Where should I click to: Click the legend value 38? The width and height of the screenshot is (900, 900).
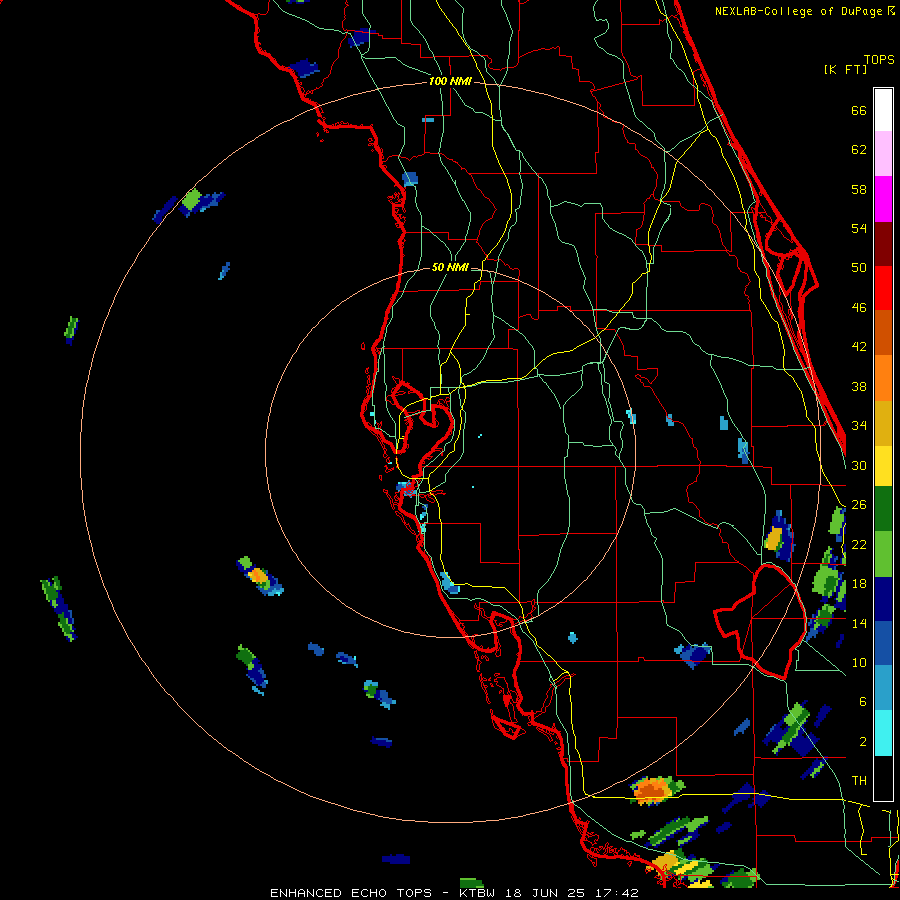click(x=859, y=386)
